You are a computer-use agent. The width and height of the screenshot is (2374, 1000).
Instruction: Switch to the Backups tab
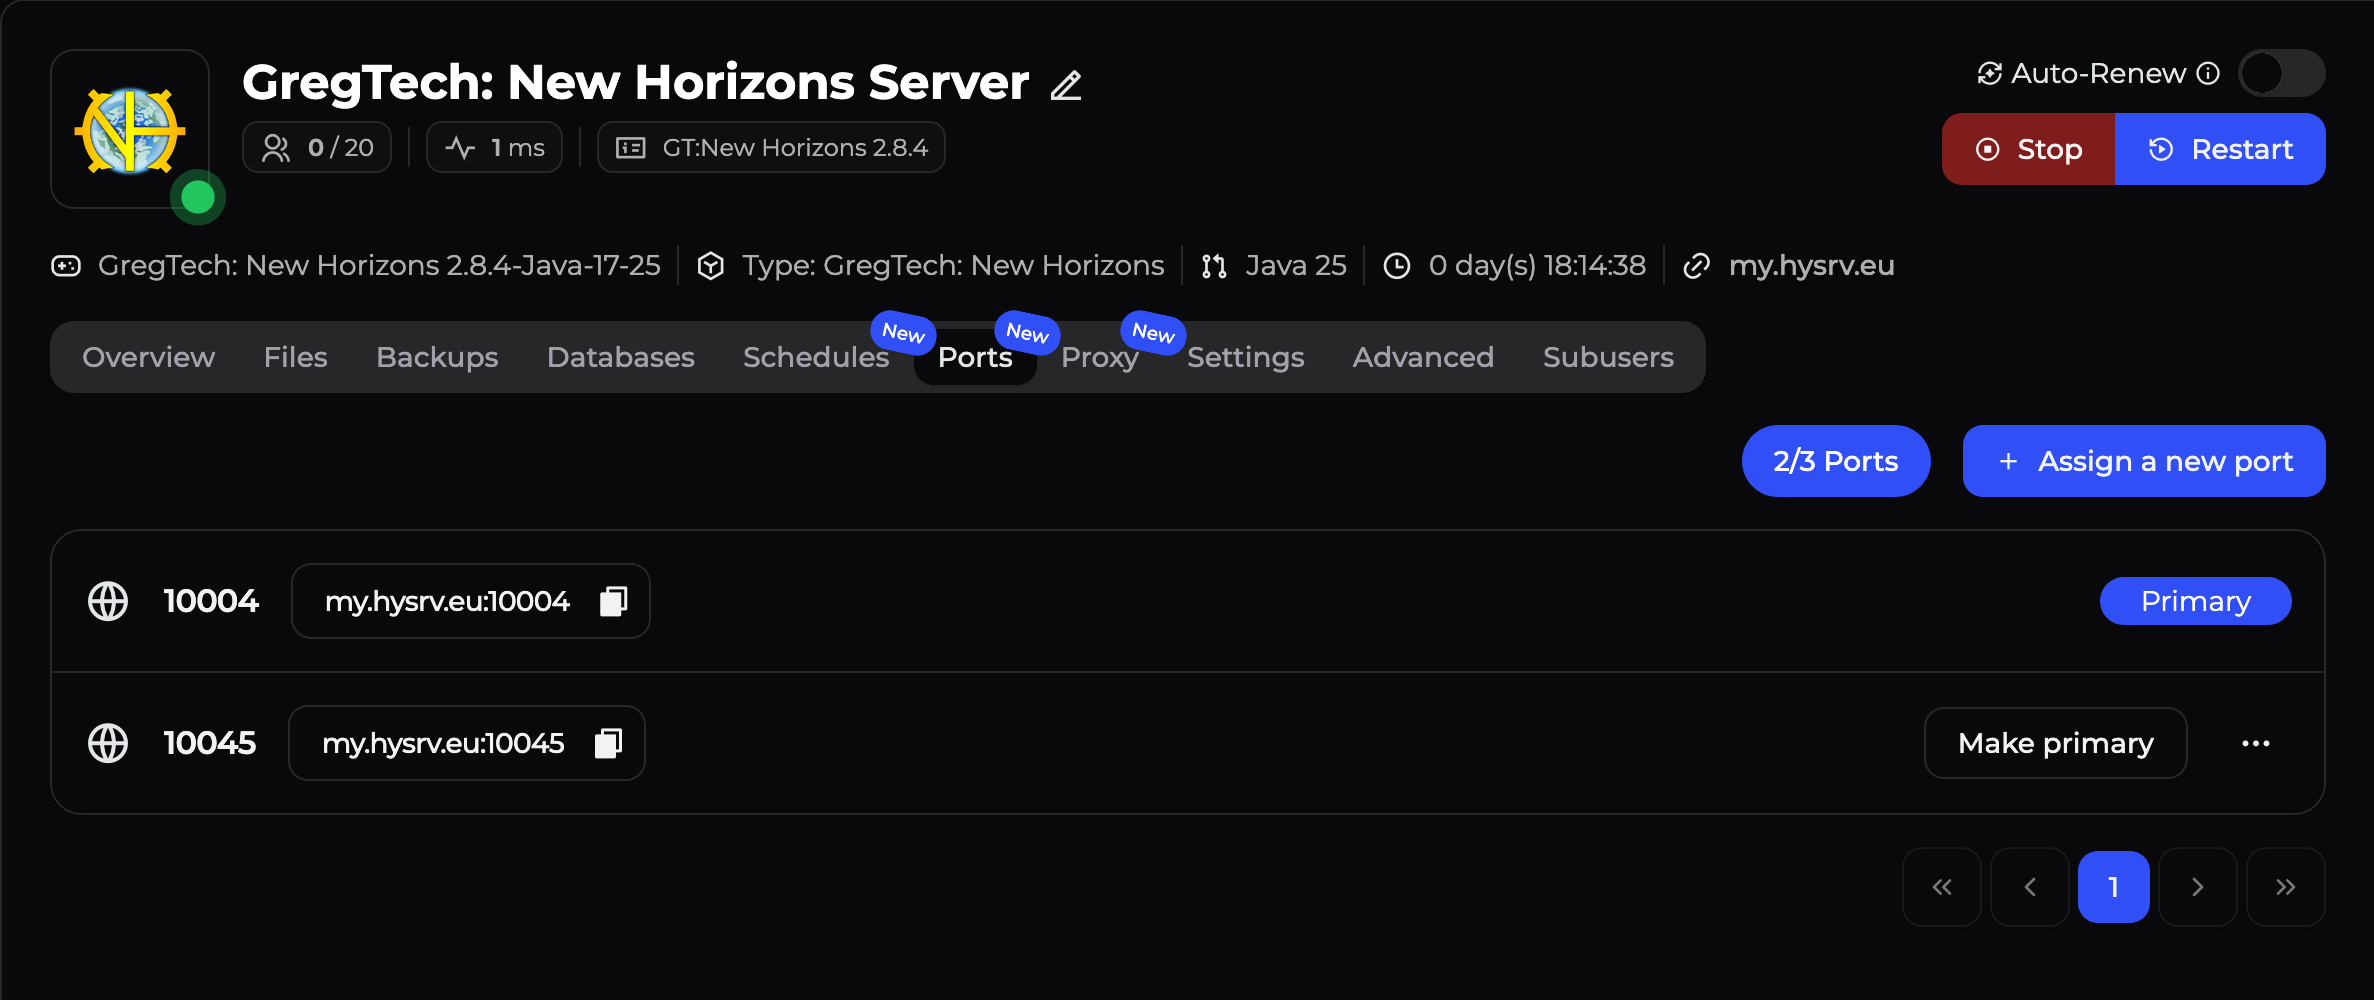pyautogui.click(x=437, y=357)
